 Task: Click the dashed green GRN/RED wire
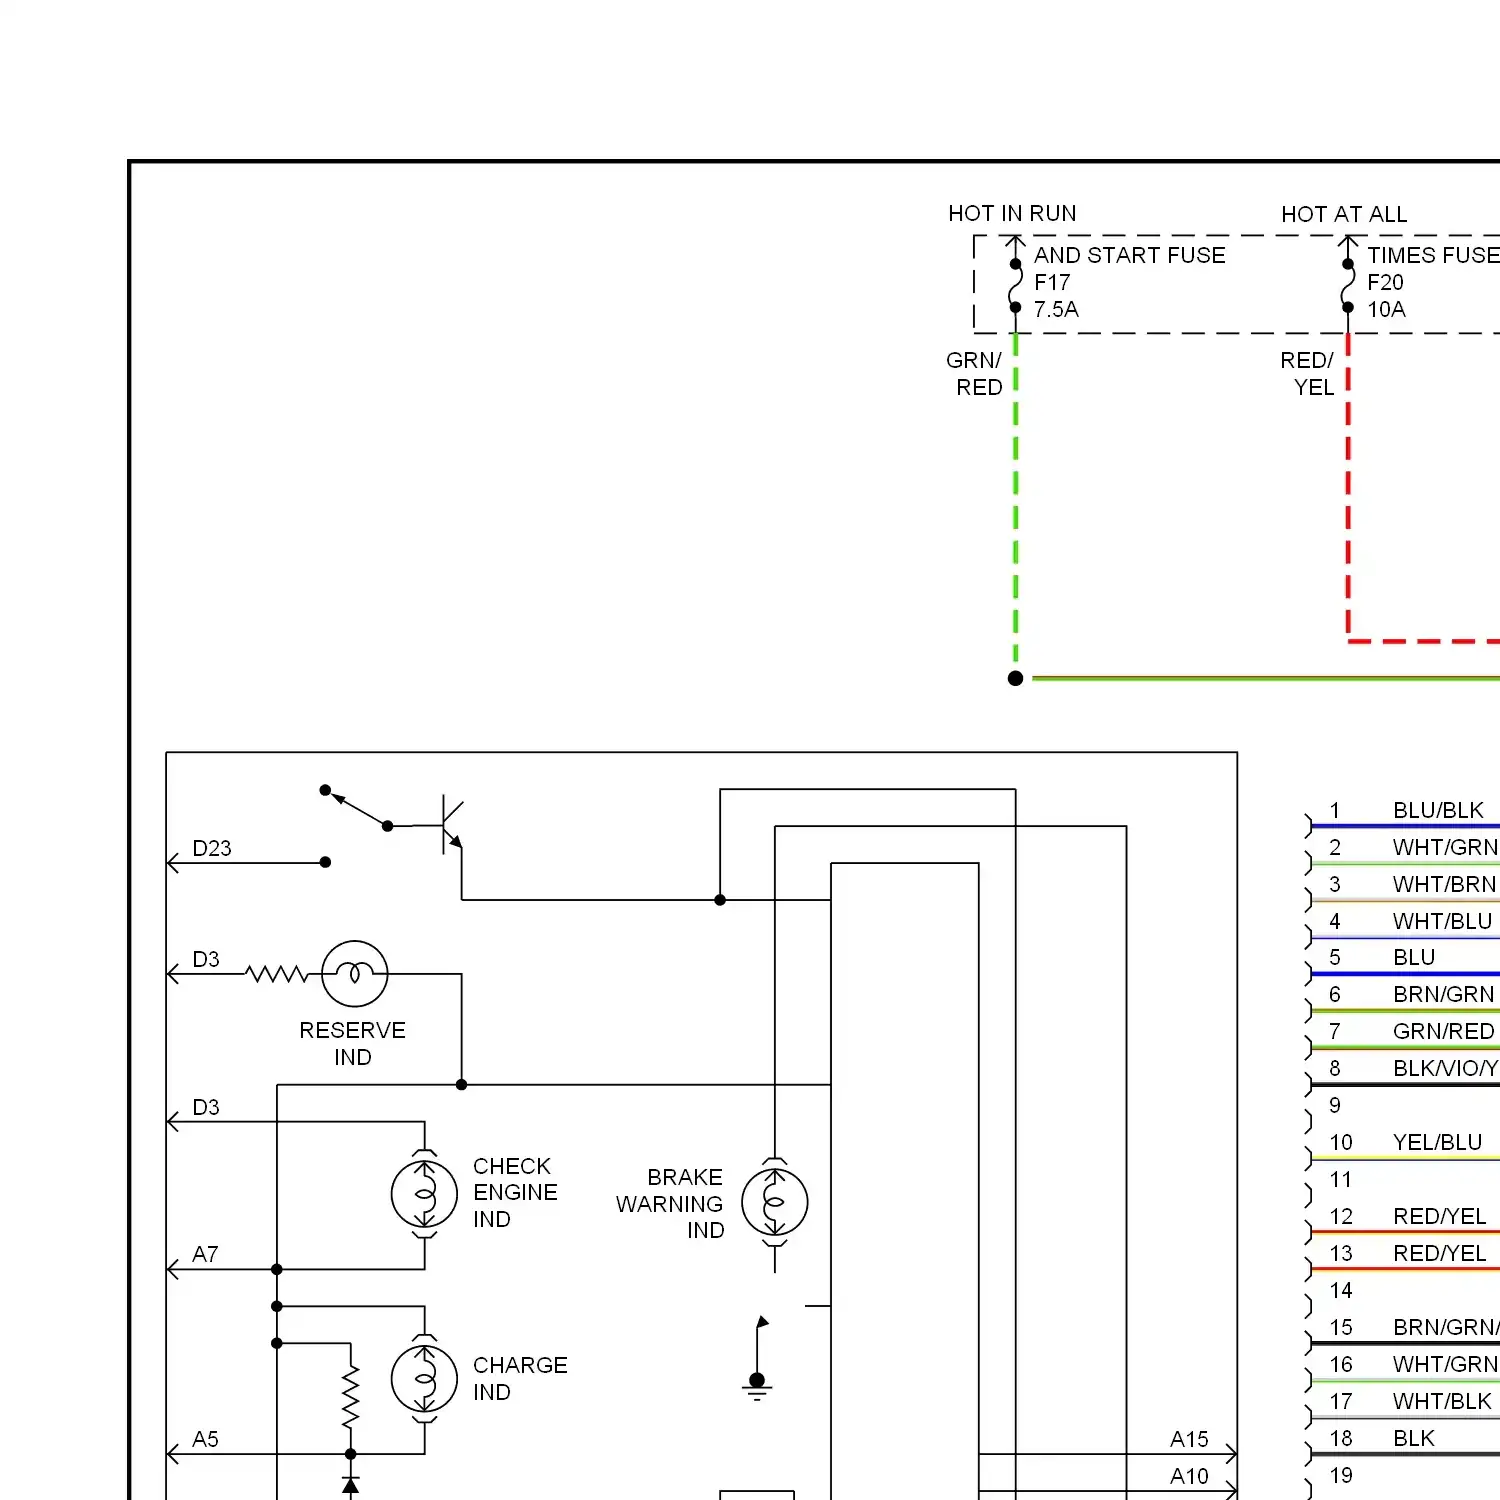(x=1016, y=500)
